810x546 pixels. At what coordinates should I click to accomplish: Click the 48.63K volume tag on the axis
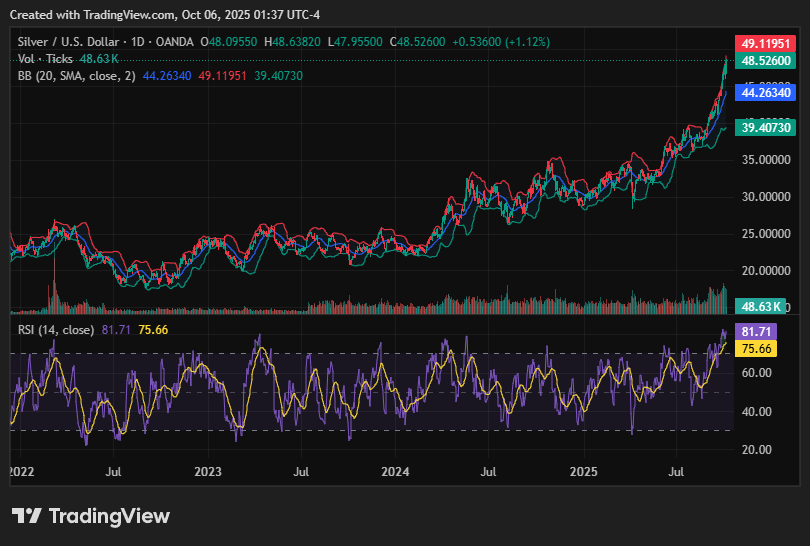(766, 306)
